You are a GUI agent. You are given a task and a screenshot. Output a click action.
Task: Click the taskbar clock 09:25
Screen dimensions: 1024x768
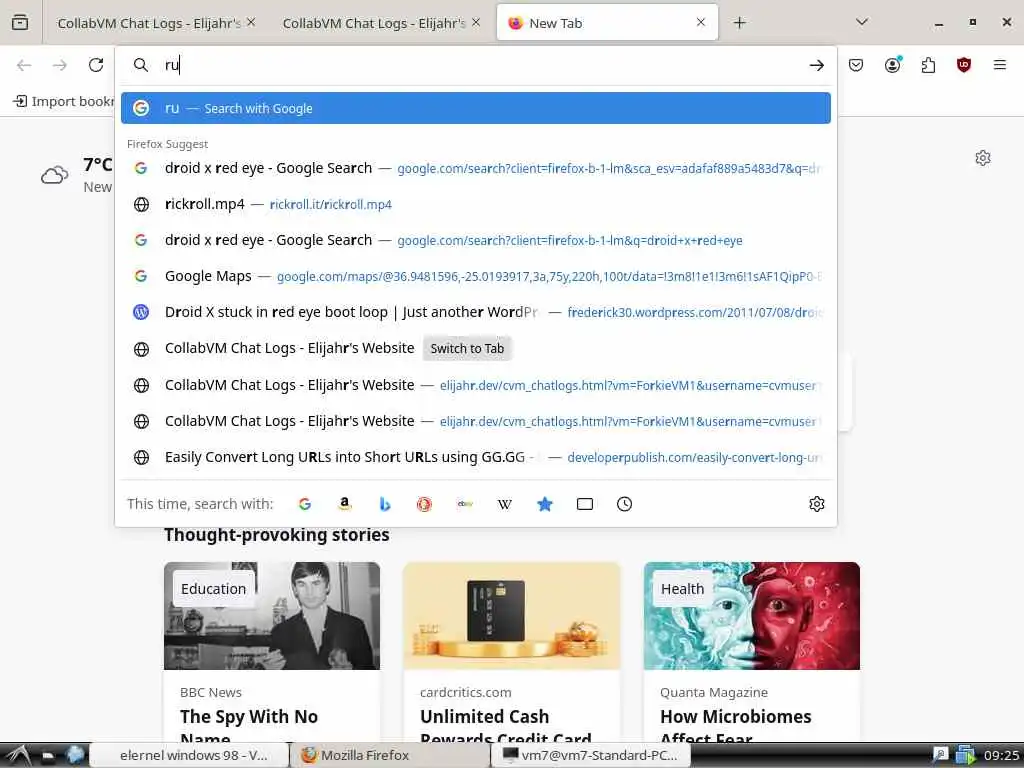pyautogui.click(x=1001, y=756)
